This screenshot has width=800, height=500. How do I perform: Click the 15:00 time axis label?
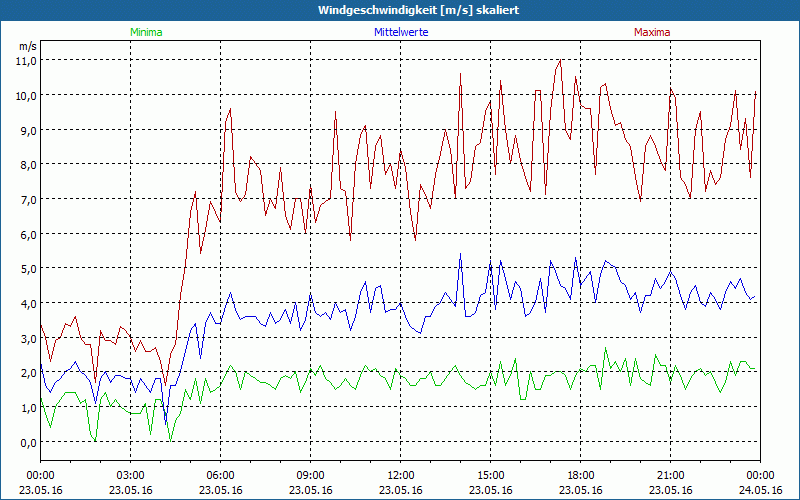490,476
